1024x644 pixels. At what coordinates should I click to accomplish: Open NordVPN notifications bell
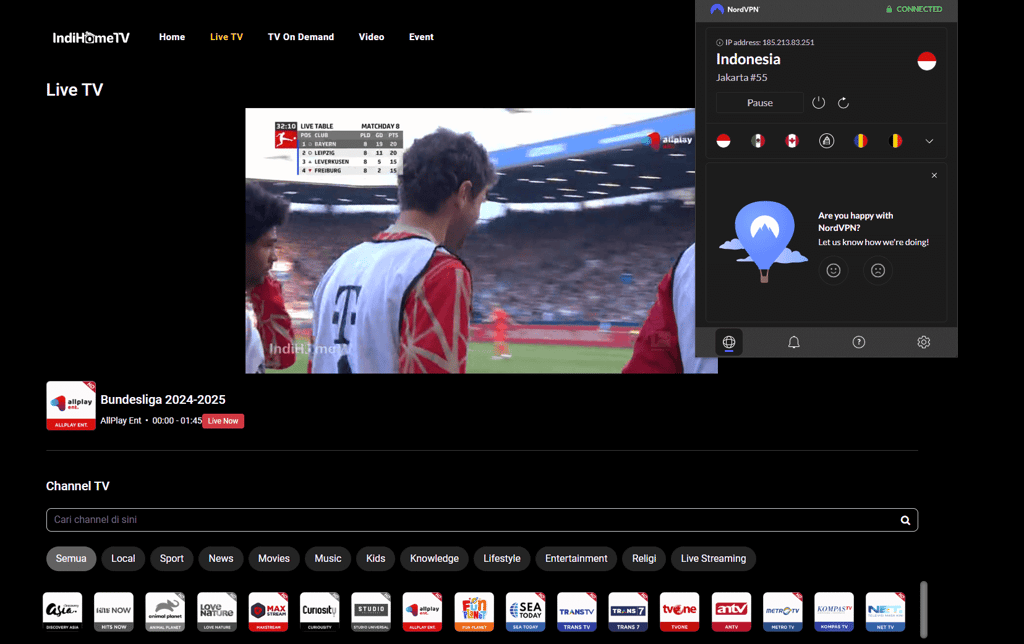pyautogui.click(x=793, y=342)
